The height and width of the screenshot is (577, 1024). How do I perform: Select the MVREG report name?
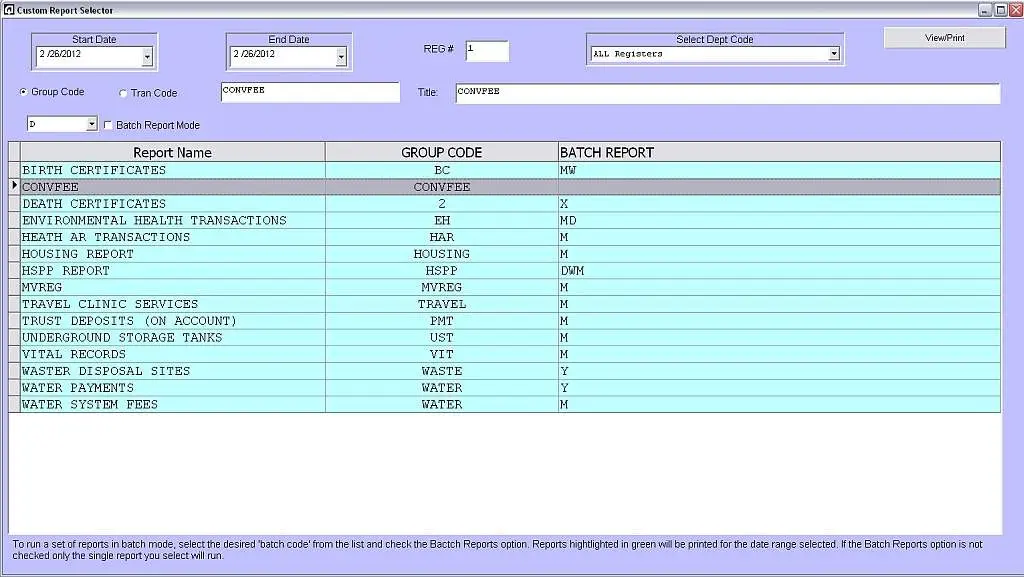point(172,288)
